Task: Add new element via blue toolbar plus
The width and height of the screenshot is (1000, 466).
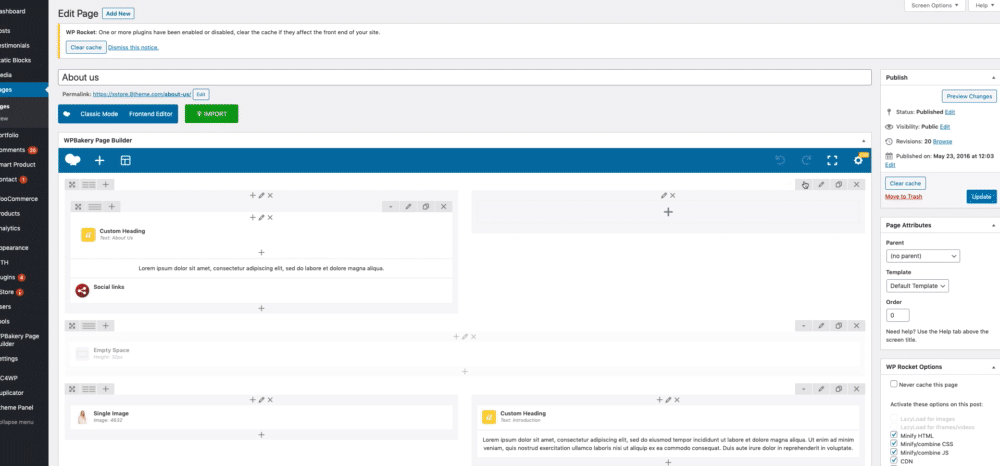Action: [99, 161]
